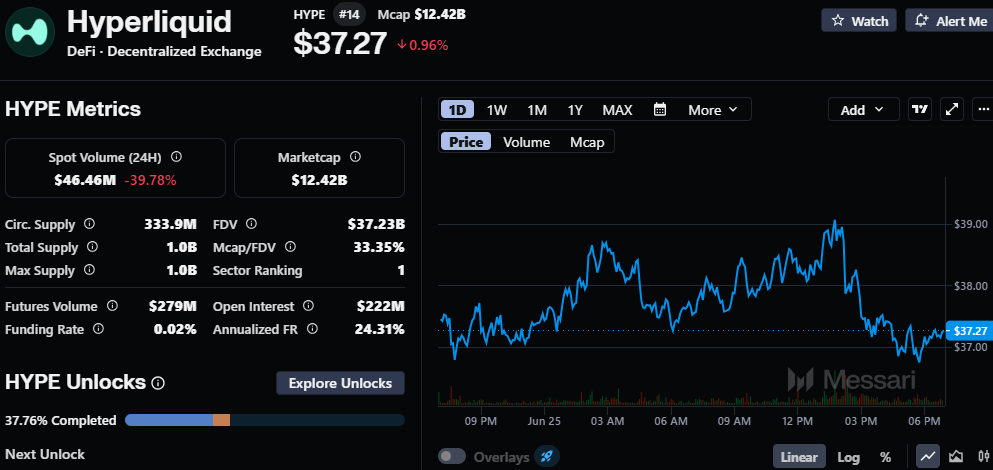Click the Mcap/FDV info icon

(290, 246)
